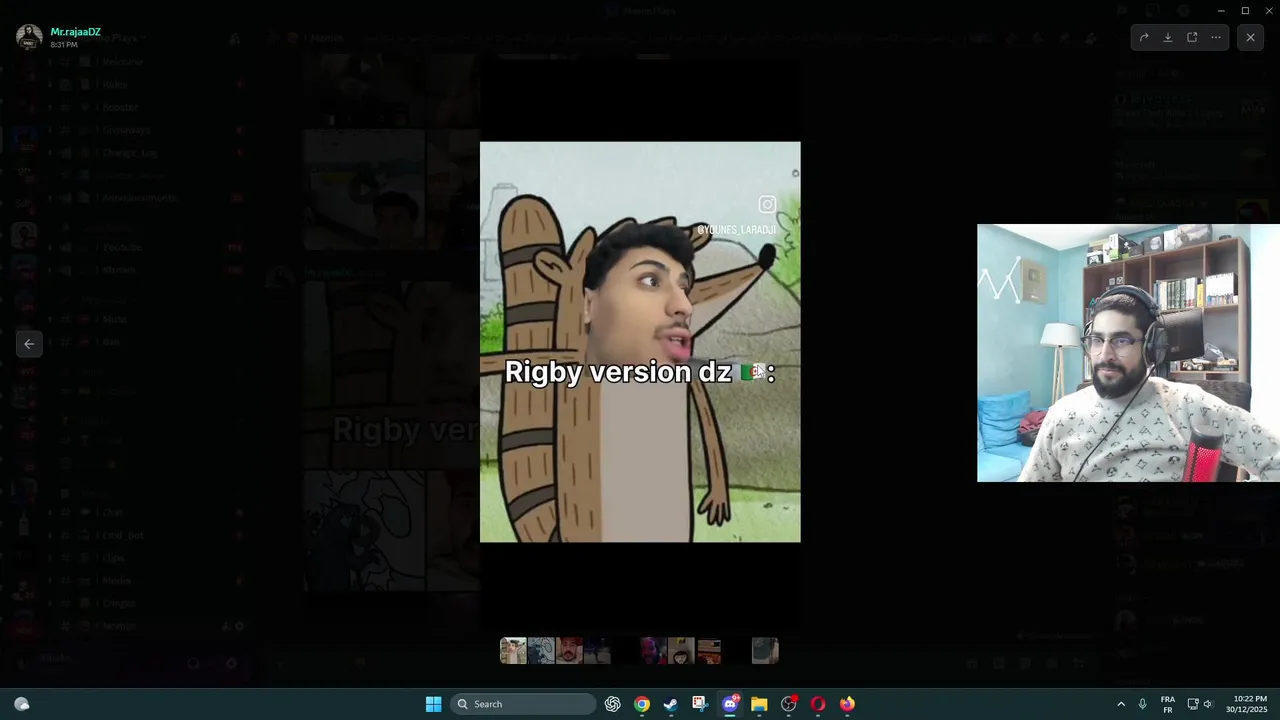Select the purple-red glowing thumbnail
Screen dimensions: 1280x720
point(653,651)
